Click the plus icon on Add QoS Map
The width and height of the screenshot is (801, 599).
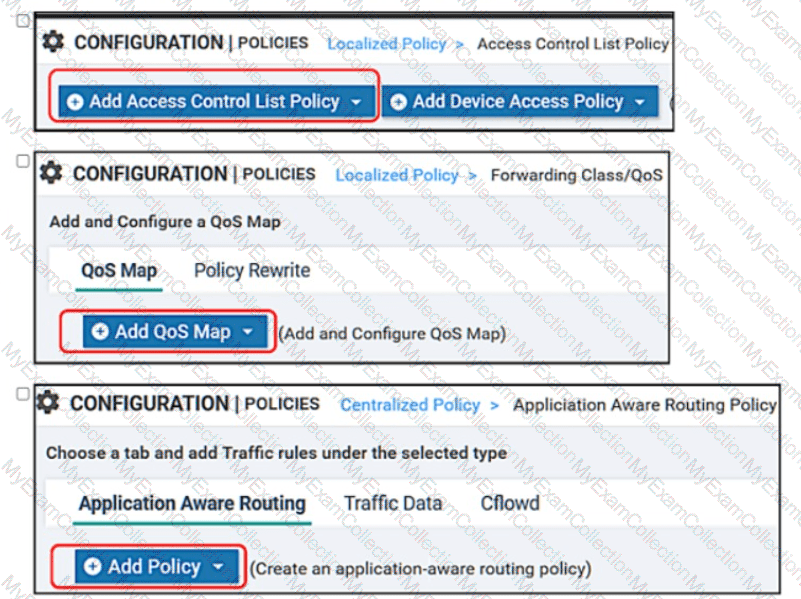[100, 332]
